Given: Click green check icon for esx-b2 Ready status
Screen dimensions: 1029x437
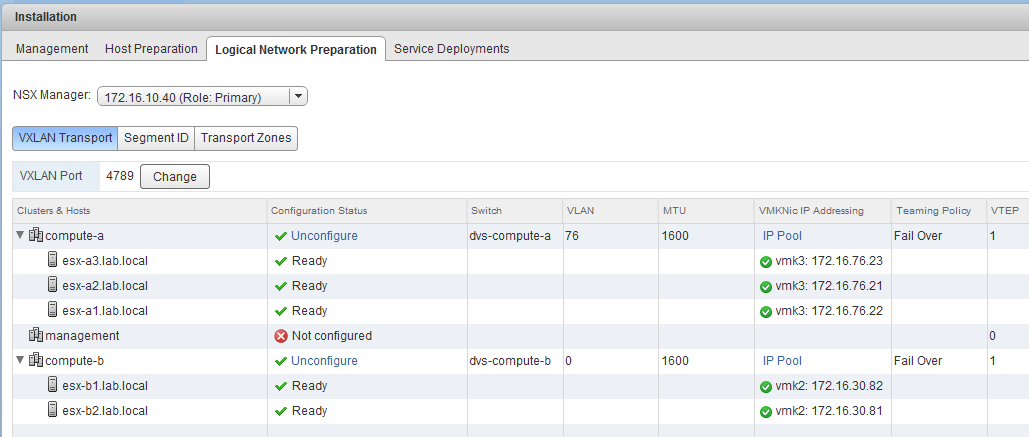Looking at the screenshot, I should [281, 411].
